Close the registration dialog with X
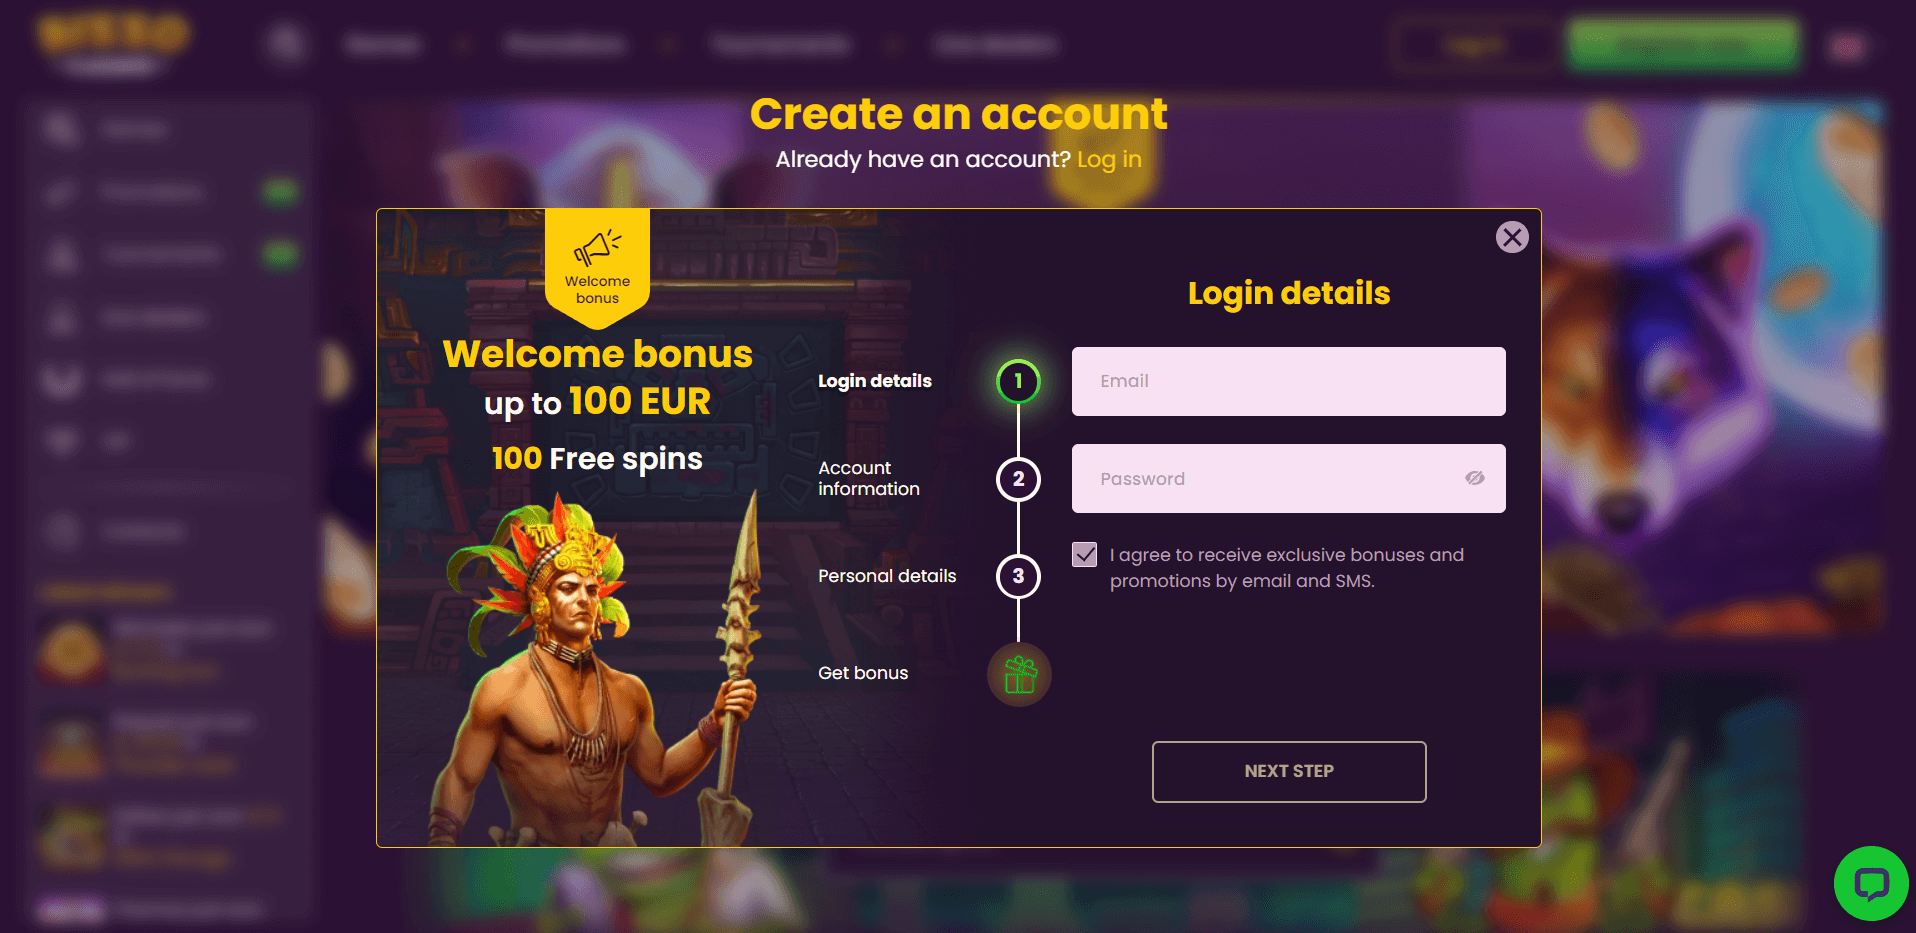This screenshot has height=933, width=1916. (x=1512, y=237)
